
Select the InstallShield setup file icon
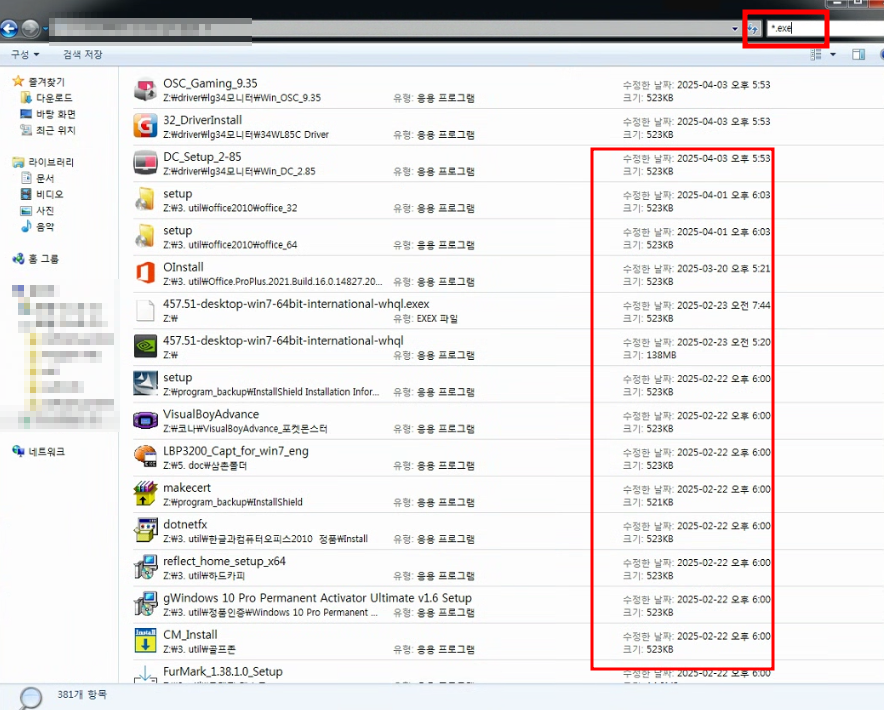click(145, 383)
